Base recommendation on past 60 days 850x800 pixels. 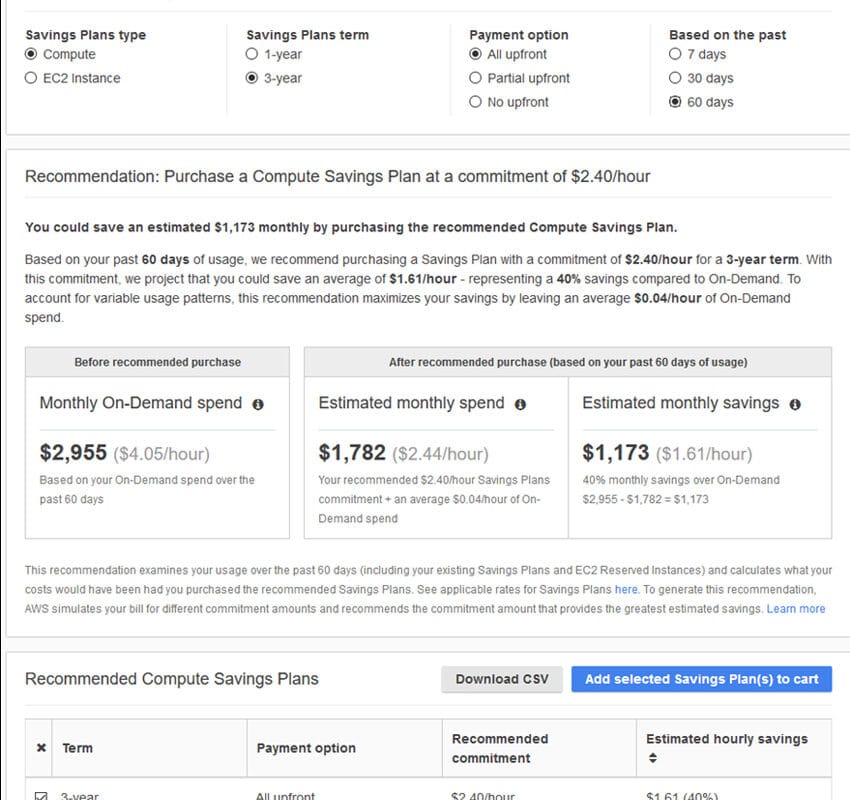click(x=675, y=102)
